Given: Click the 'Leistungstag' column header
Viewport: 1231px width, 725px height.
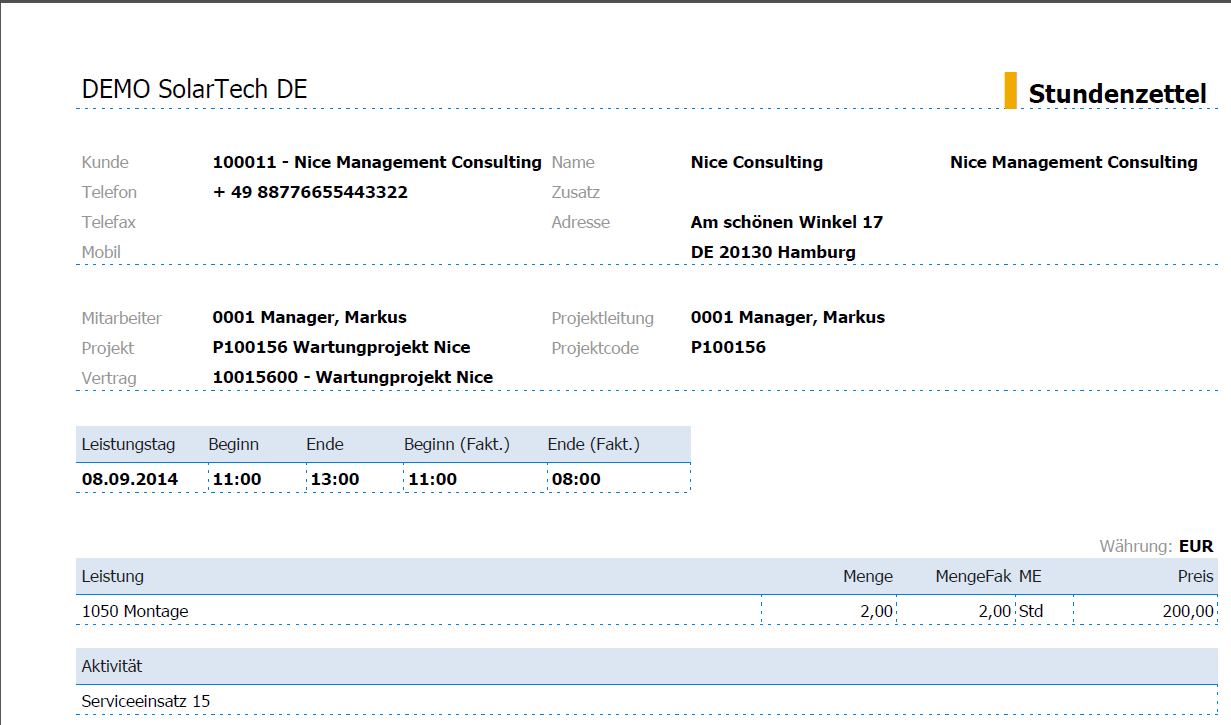Looking at the screenshot, I should pos(129,444).
